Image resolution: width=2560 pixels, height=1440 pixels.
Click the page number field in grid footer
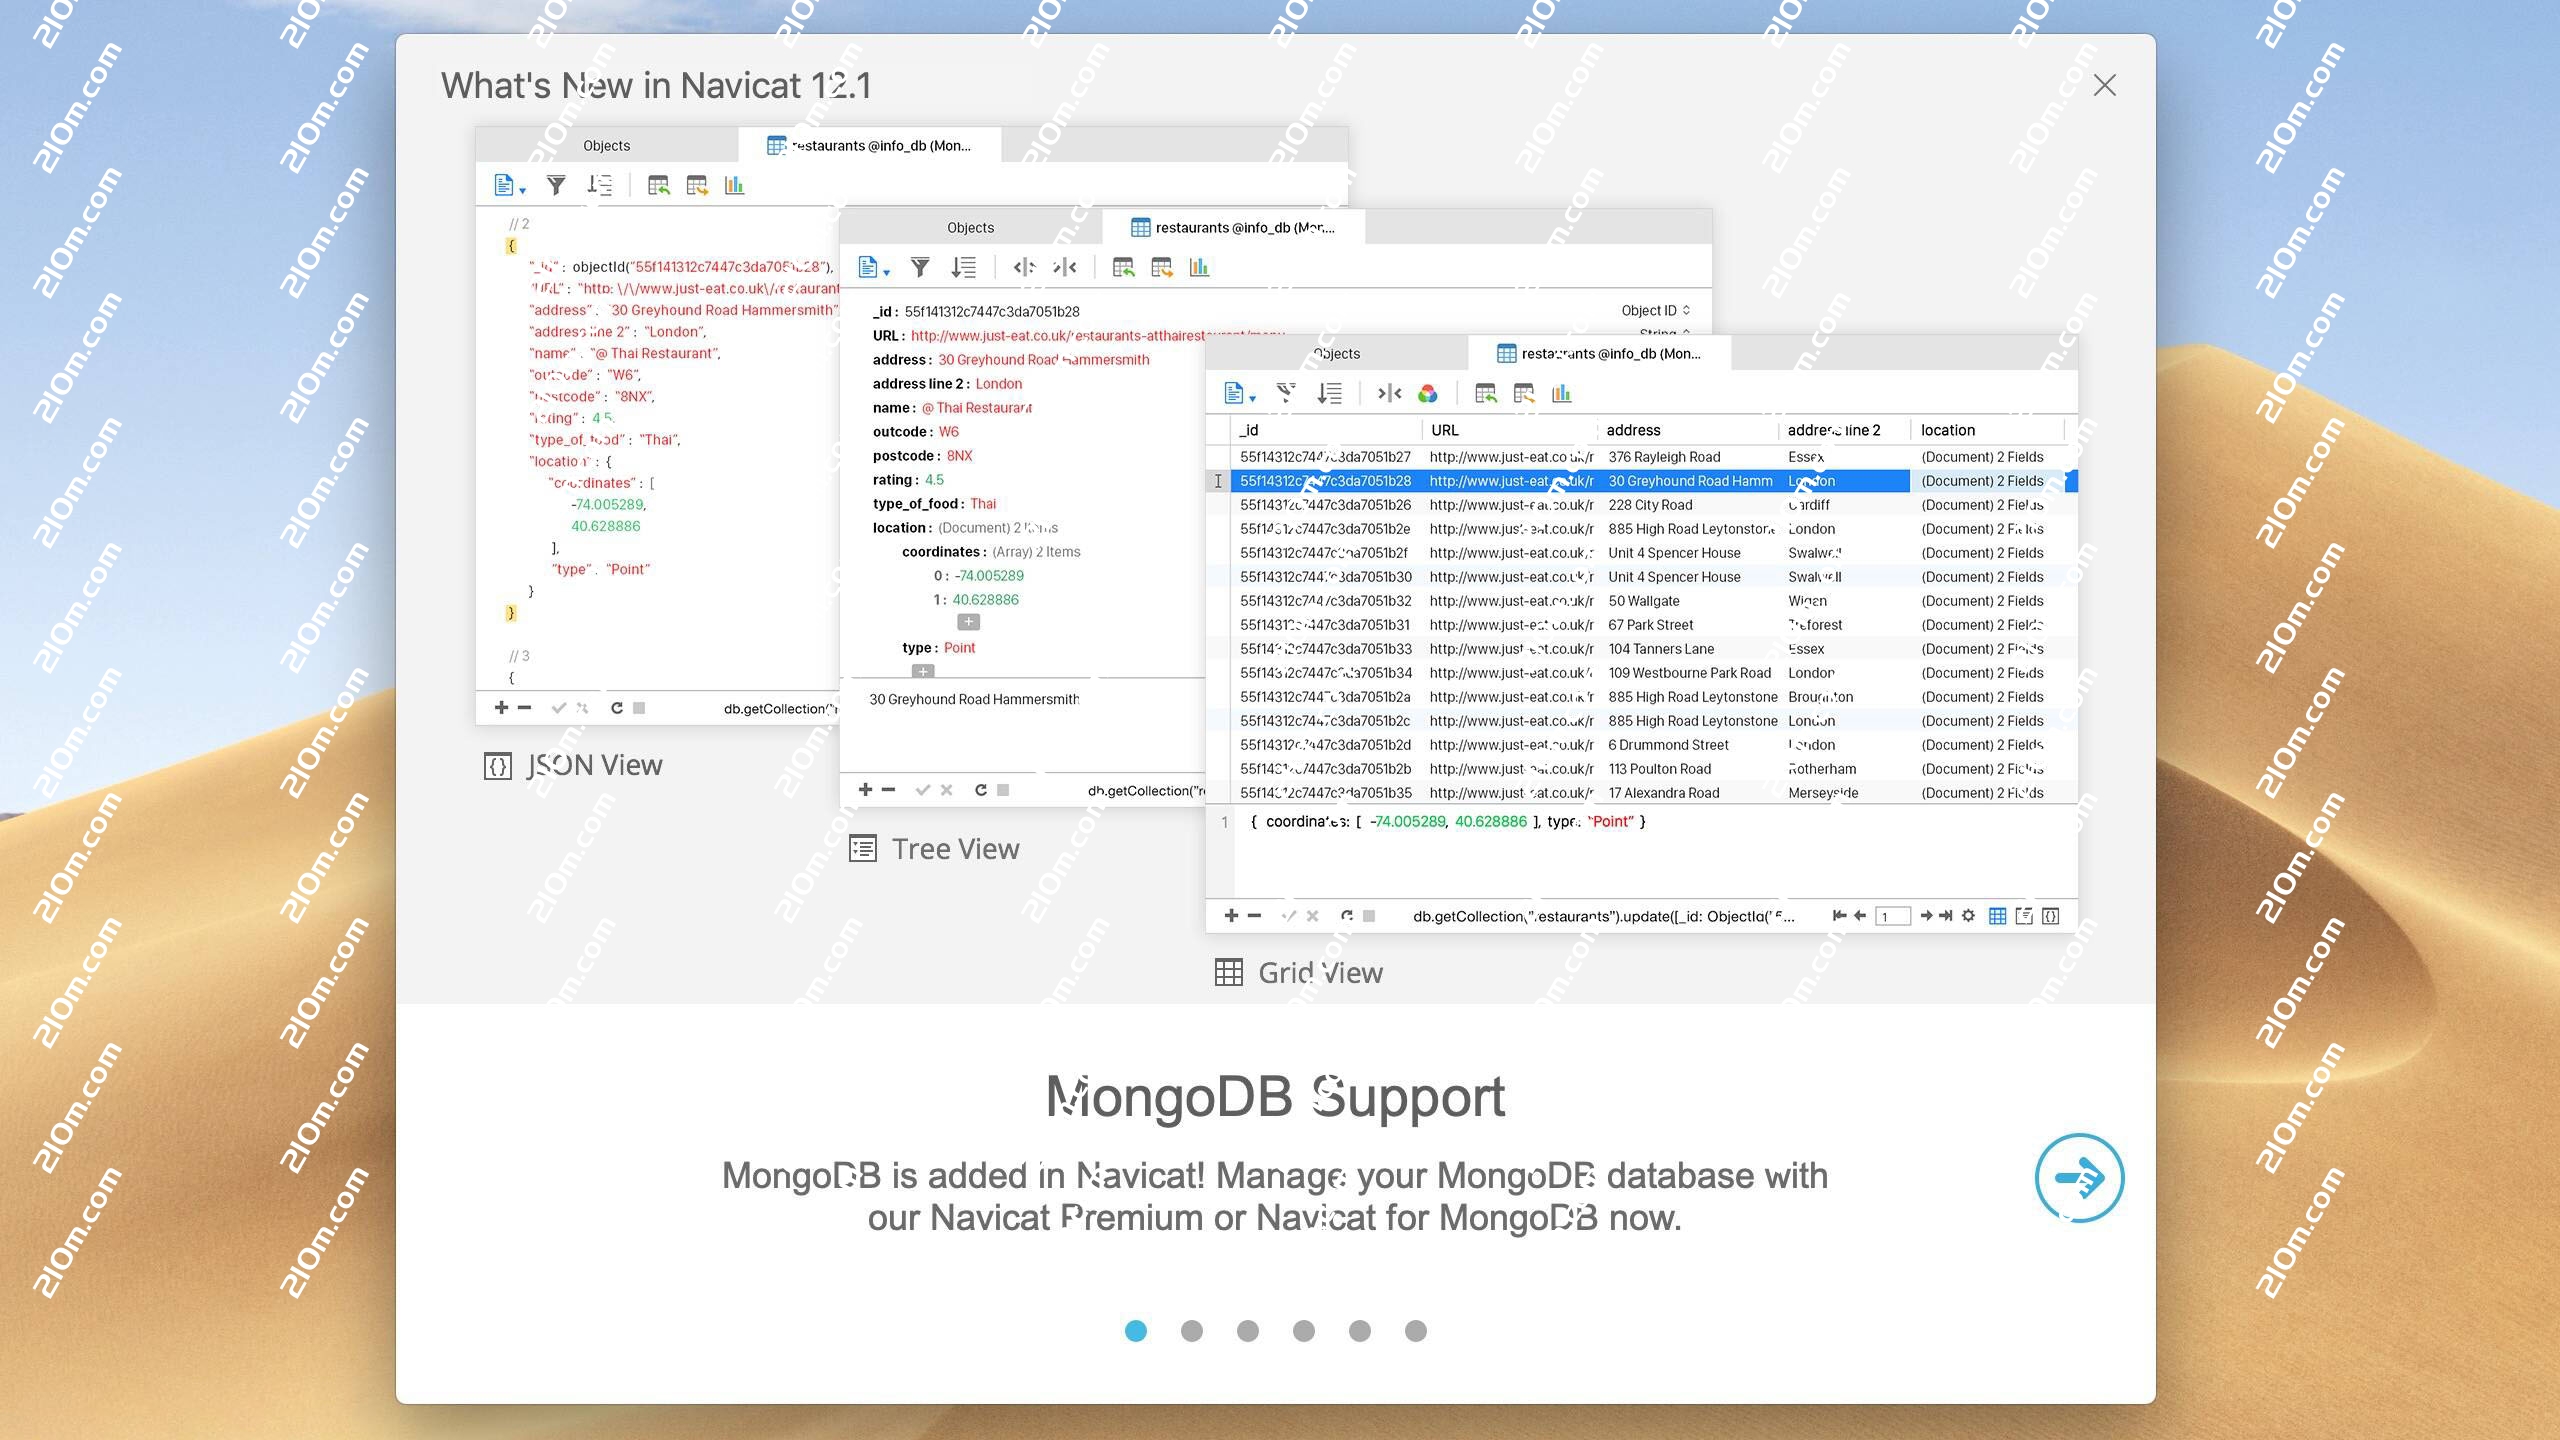coord(1892,916)
